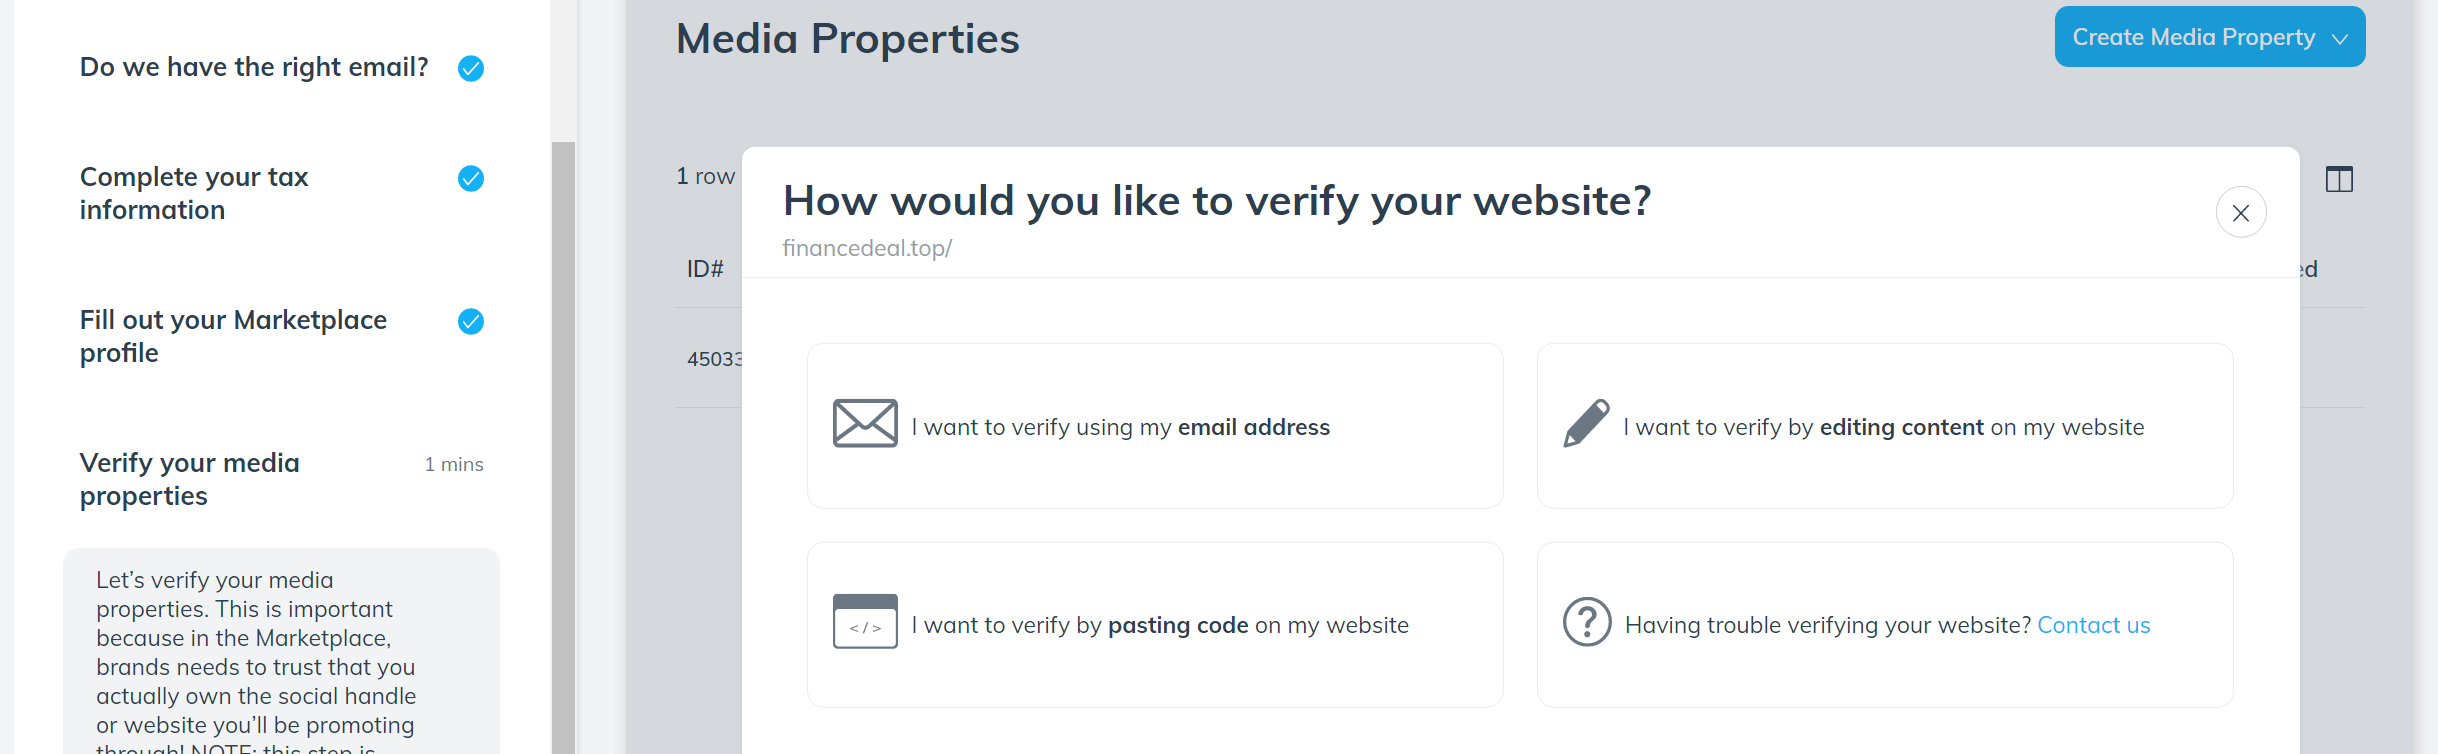This screenshot has width=2438, height=754.
Task: Close the website verification dialog
Action: [2241, 212]
